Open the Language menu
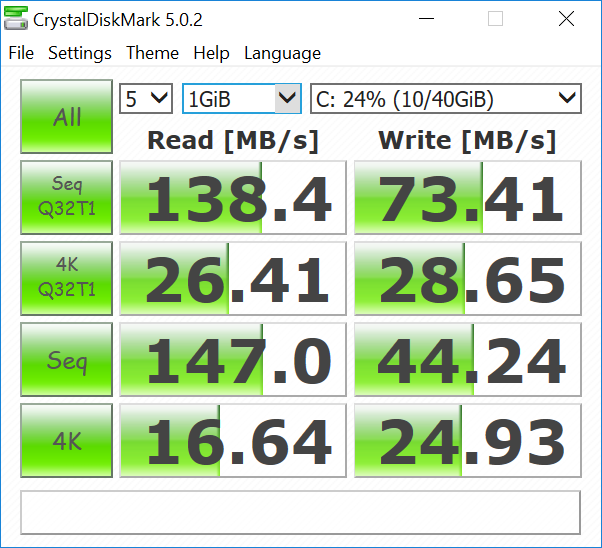 click(x=282, y=53)
